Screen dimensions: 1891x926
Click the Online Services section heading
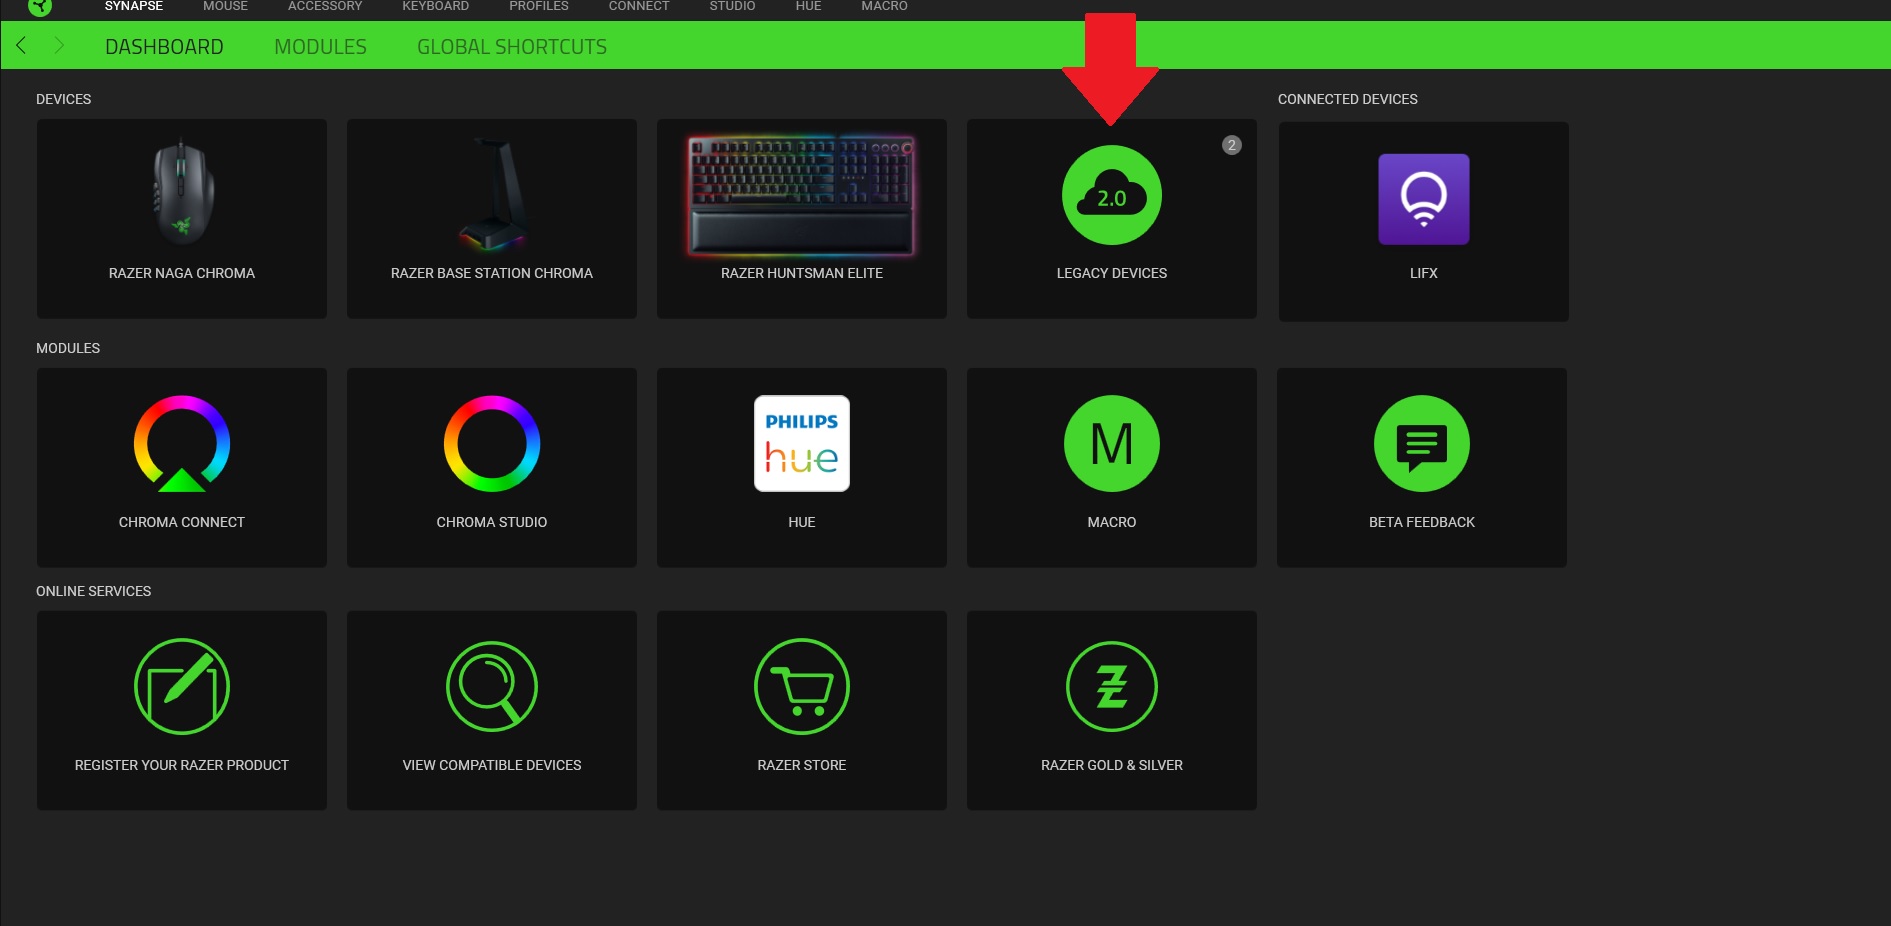pyautogui.click(x=94, y=591)
